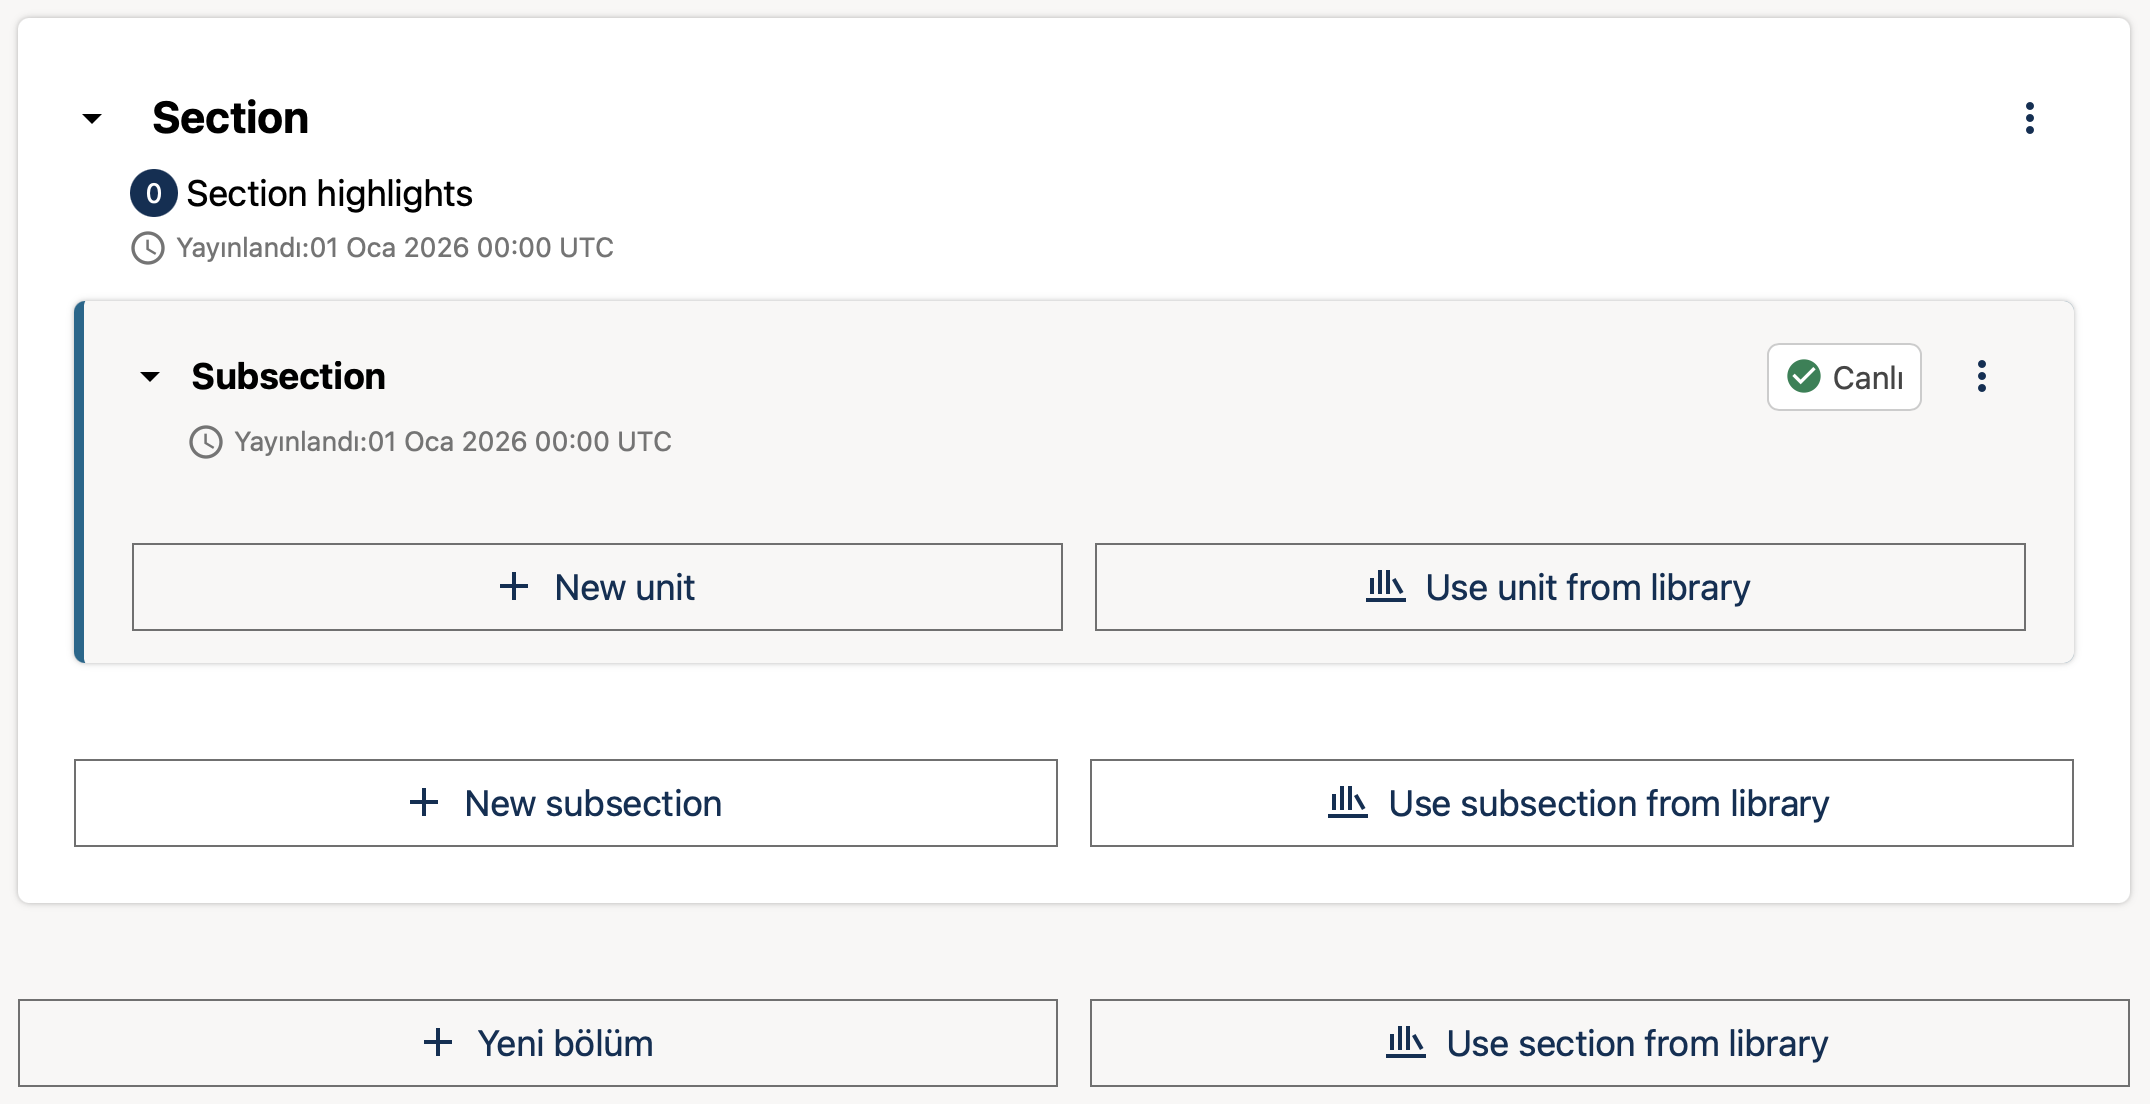
Task: Add a New unit
Action: coord(597,587)
